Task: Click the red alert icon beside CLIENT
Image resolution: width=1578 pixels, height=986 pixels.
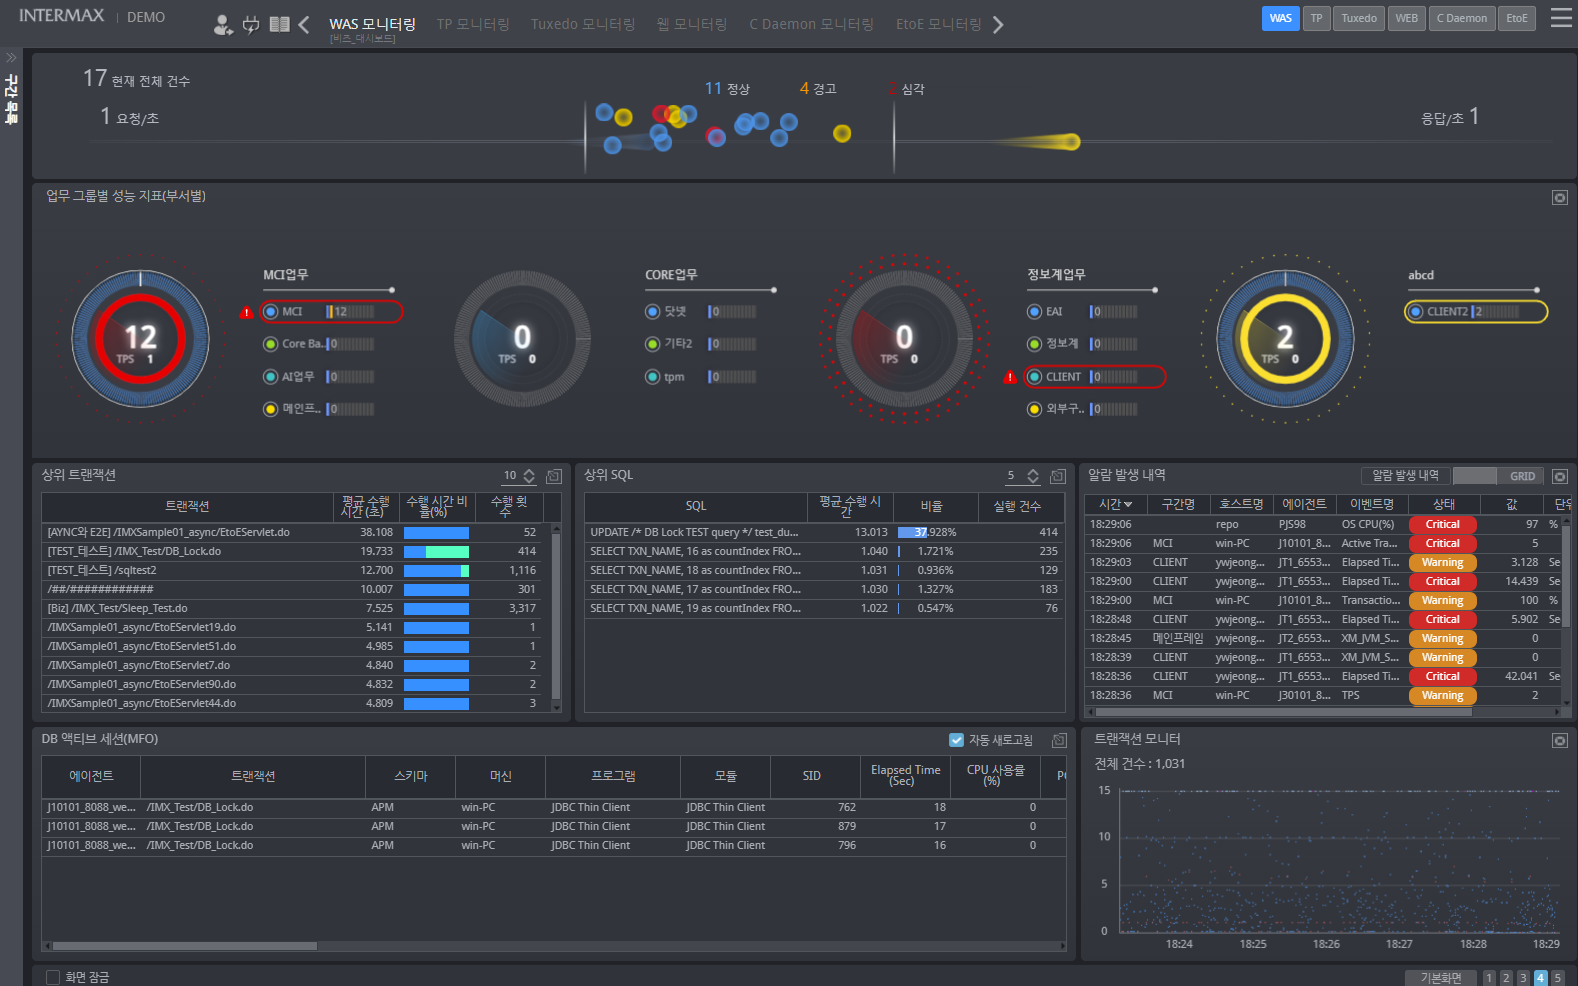Action: point(1010,377)
